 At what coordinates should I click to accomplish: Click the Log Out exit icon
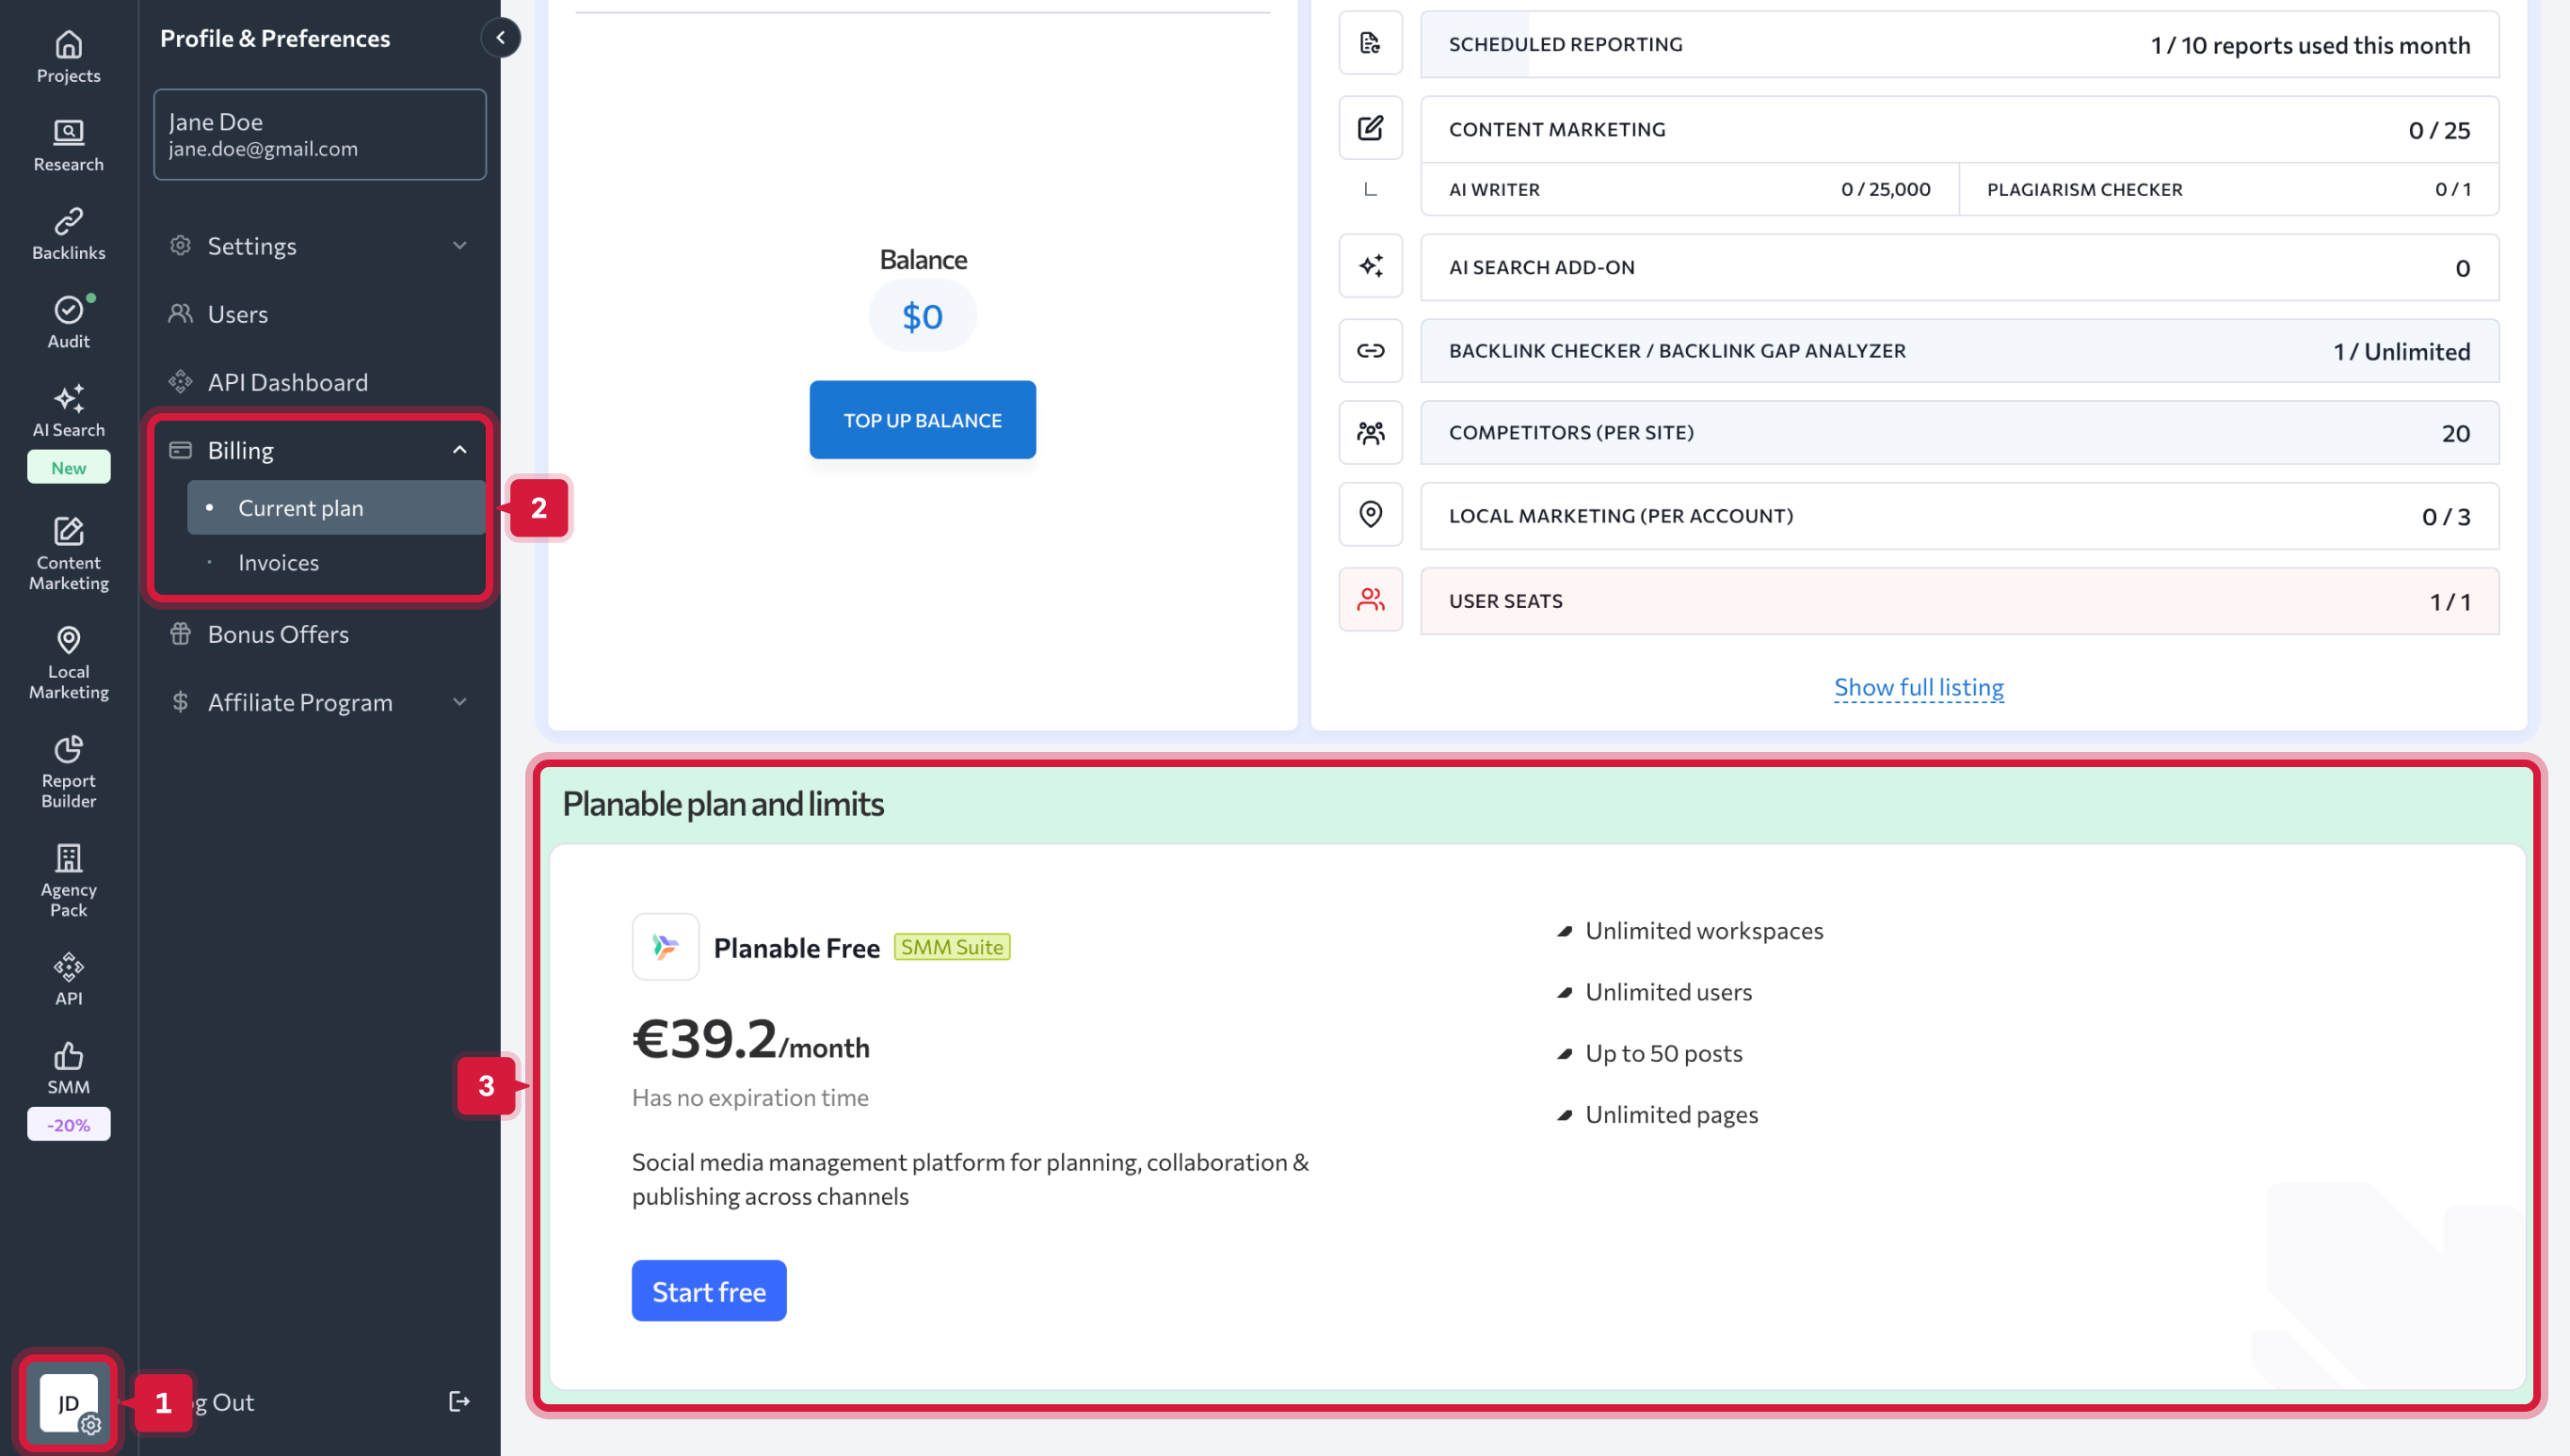459,1401
